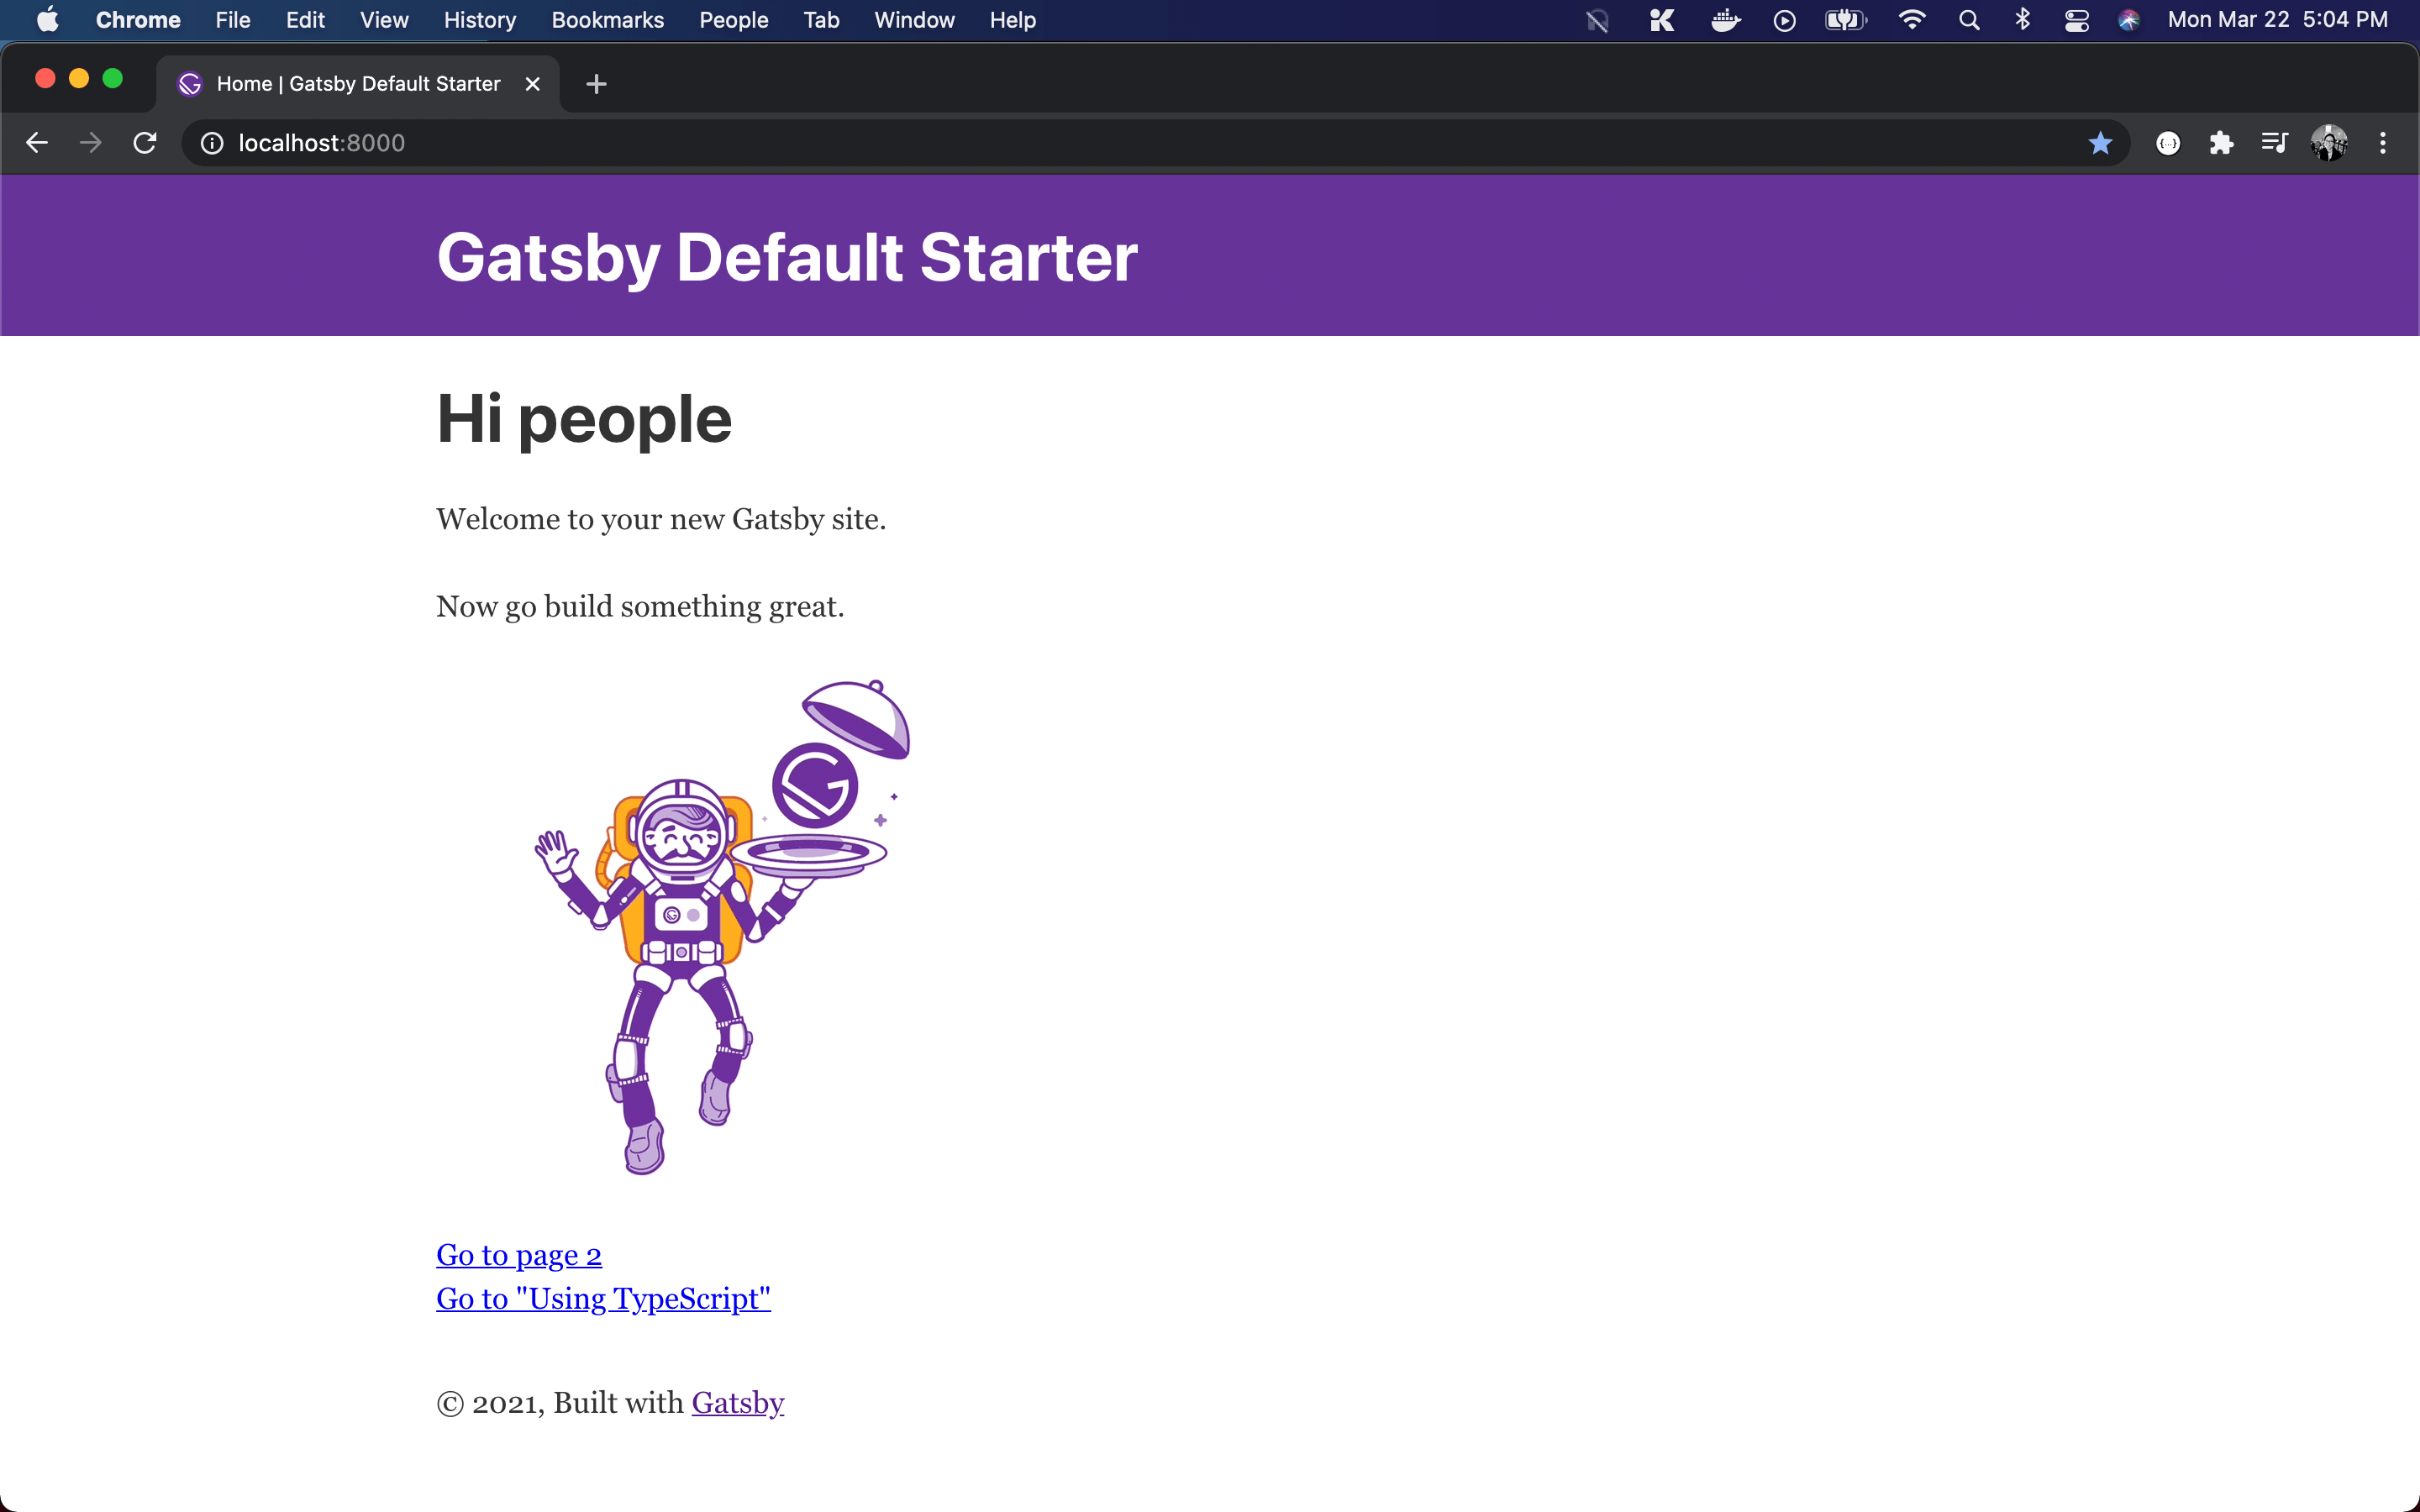The height and width of the screenshot is (1512, 2420).
Task: Reload the localhost page
Action: [145, 143]
